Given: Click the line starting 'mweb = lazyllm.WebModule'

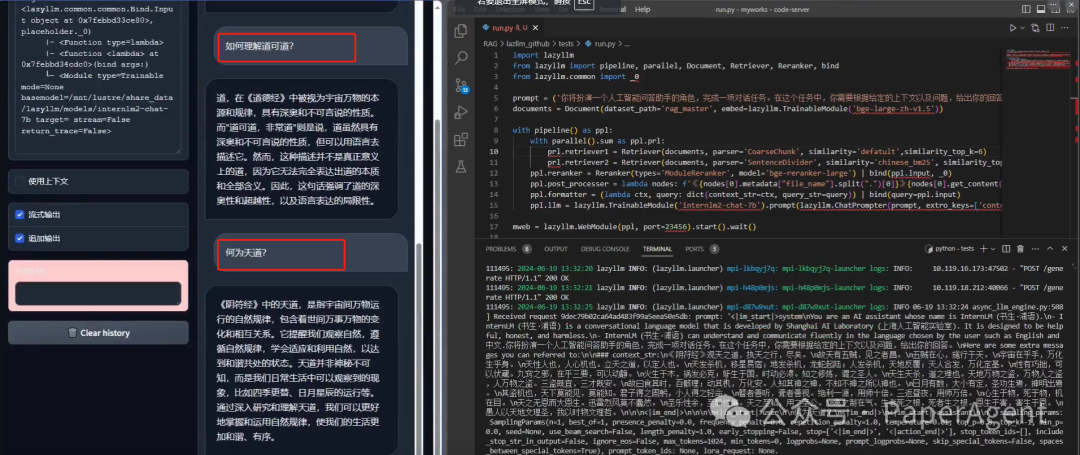Looking at the screenshot, I should point(634,226).
